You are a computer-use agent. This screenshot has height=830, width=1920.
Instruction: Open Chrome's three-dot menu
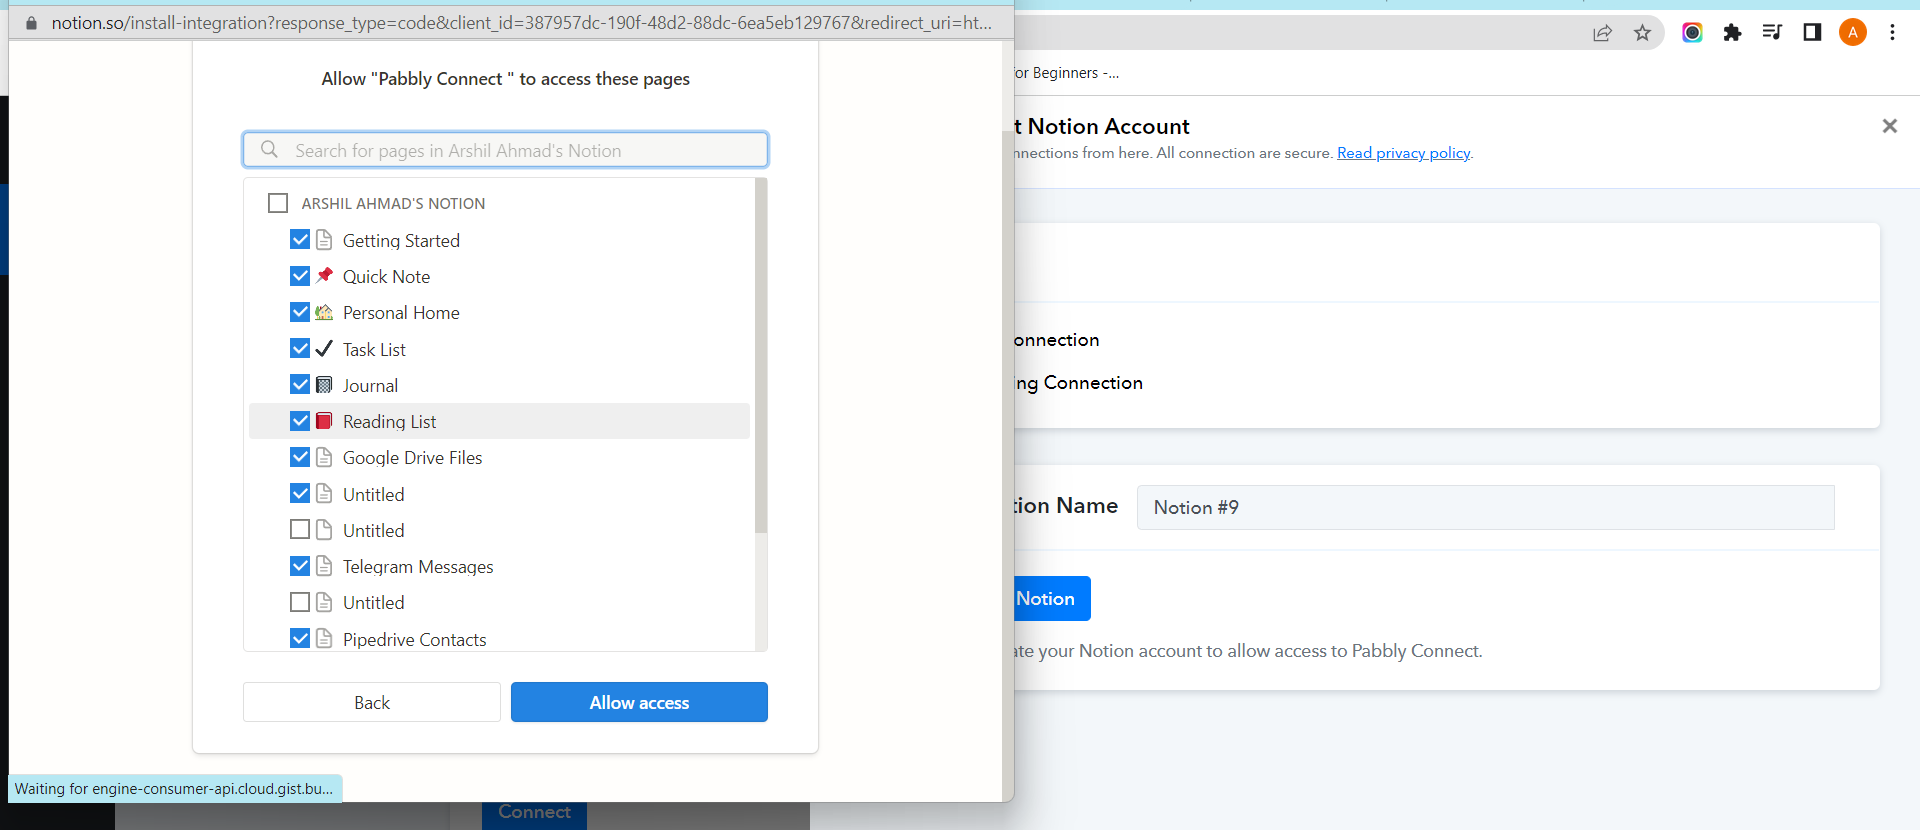(1892, 33)
